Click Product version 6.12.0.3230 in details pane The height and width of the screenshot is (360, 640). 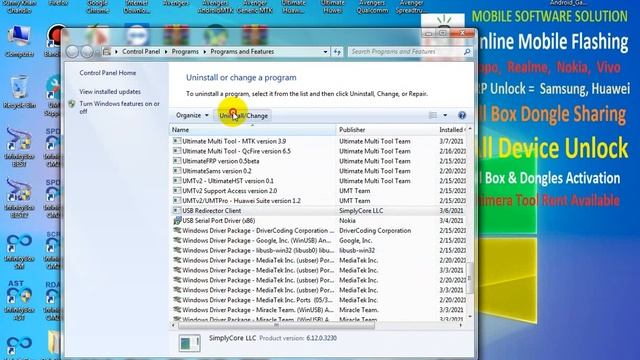[x=298, y=338]
